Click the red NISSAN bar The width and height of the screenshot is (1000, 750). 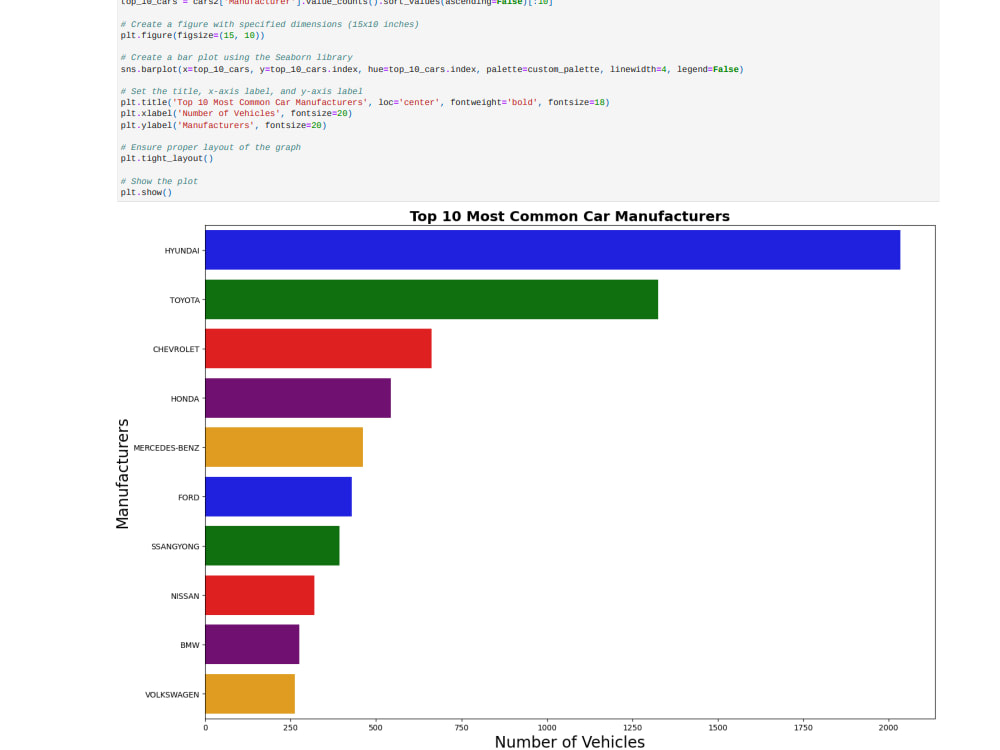click(260, 595)
